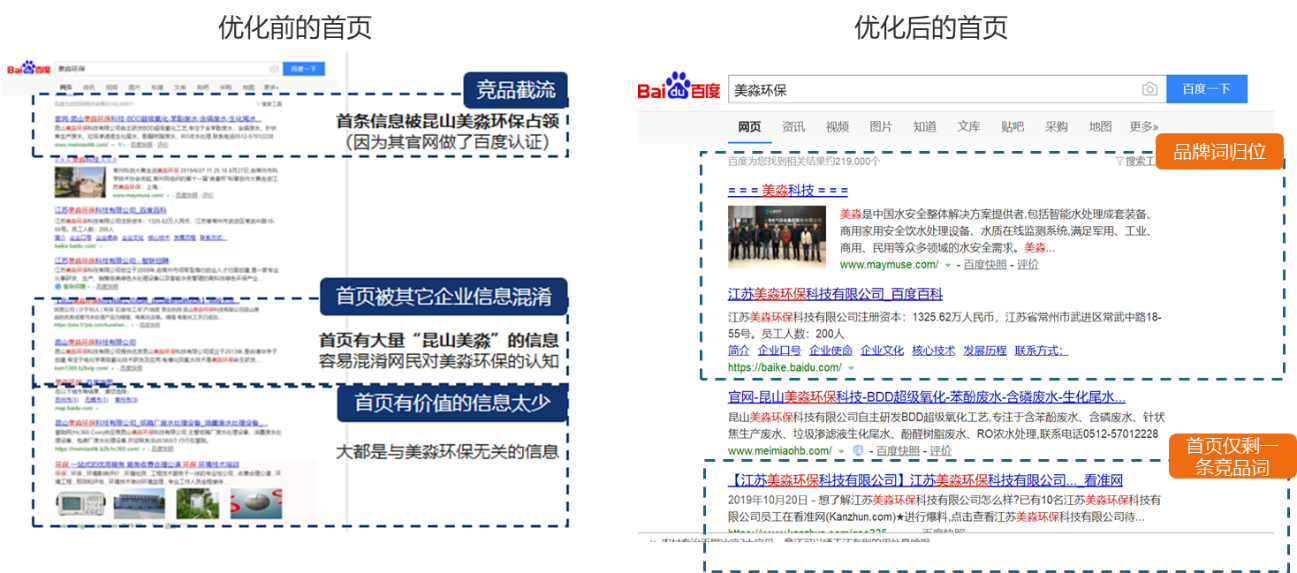Viewport: 1297px width, 573px height.
Task: Click 评价 next to www.maymuse.com on after-optimization page
Action: 1028,265
